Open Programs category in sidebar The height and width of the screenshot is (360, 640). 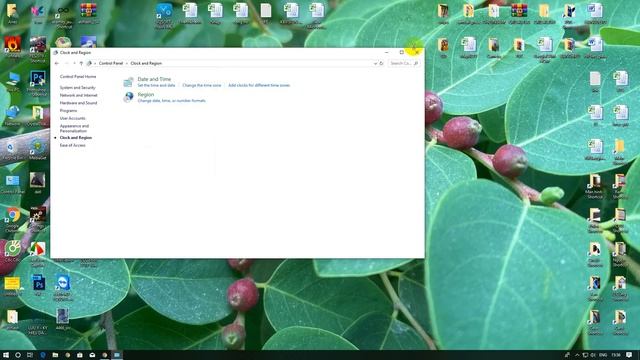pos(68,111)
